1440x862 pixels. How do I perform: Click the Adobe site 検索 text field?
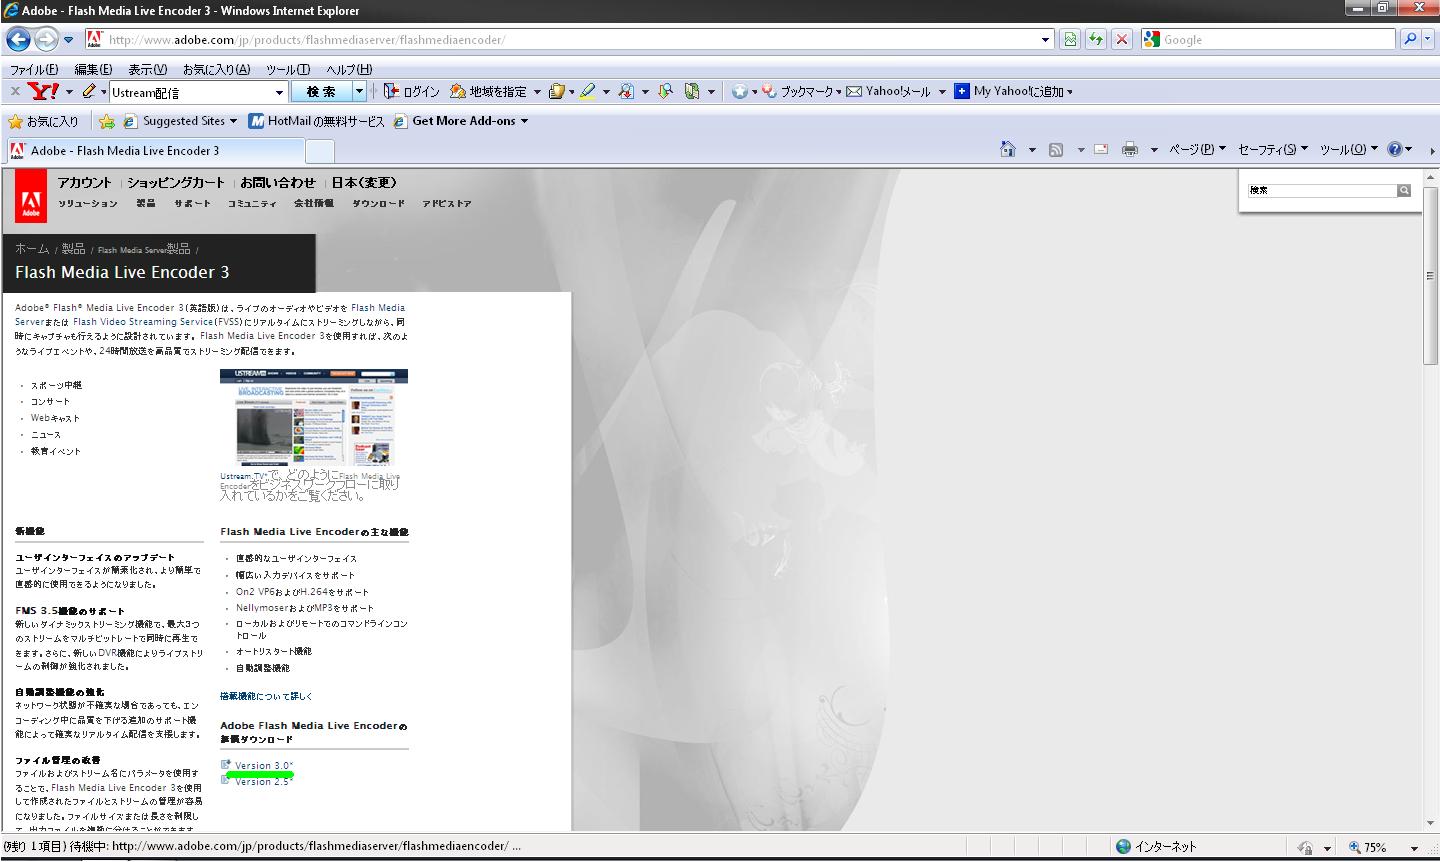(1321, 190)
